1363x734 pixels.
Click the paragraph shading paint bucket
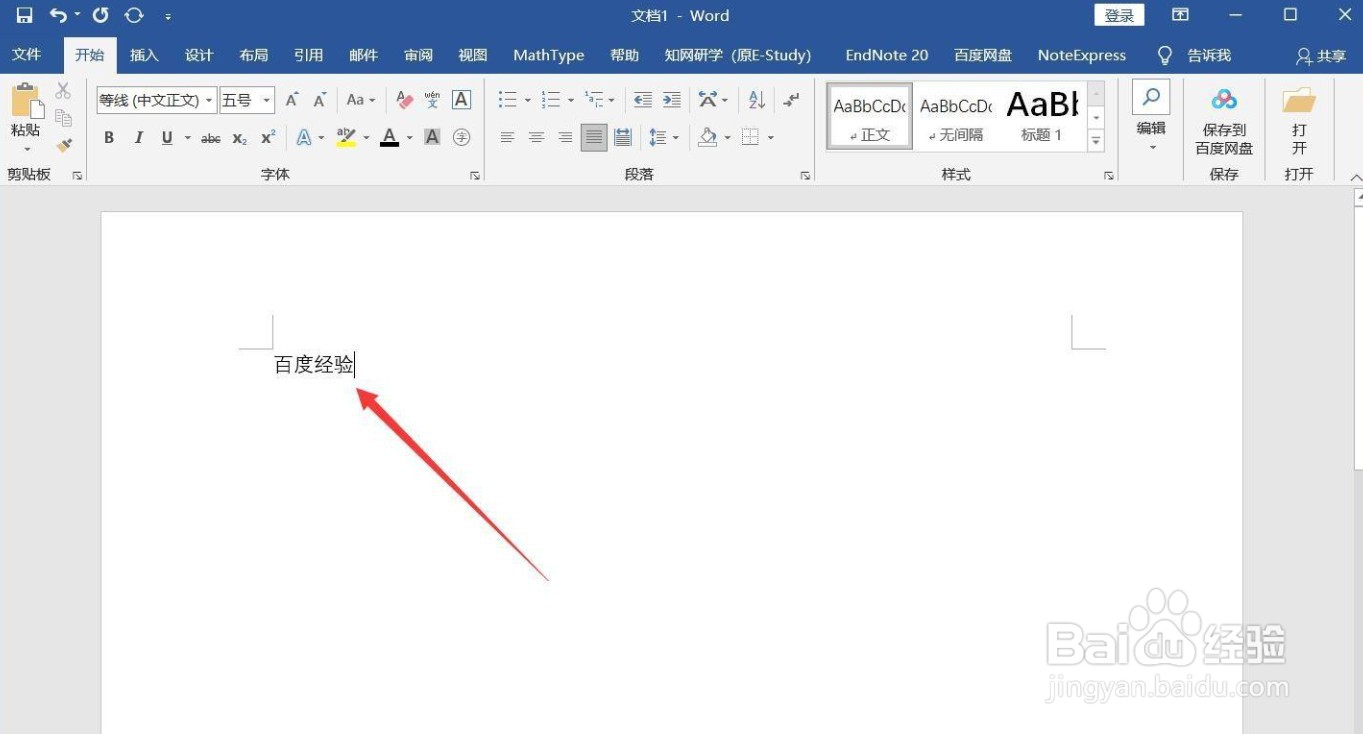pyautogui.click(x=708, y=137)
